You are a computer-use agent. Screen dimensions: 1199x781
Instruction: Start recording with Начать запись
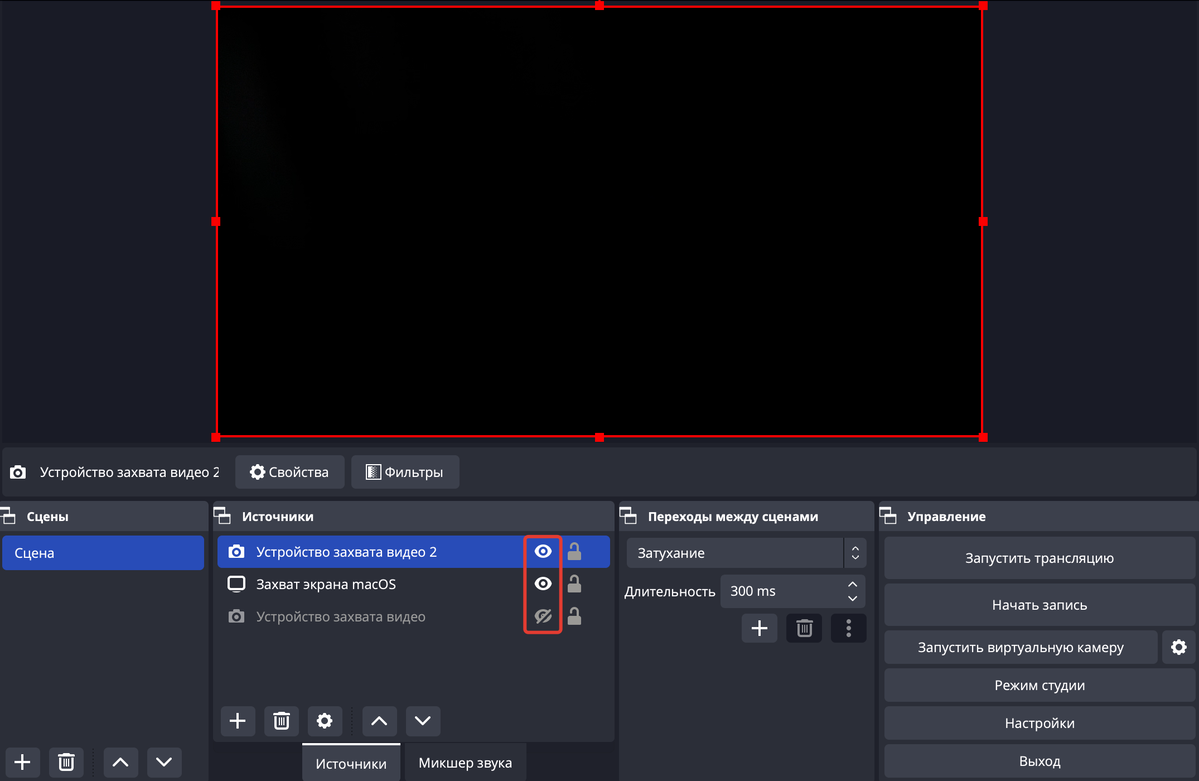coord(1038,604)
